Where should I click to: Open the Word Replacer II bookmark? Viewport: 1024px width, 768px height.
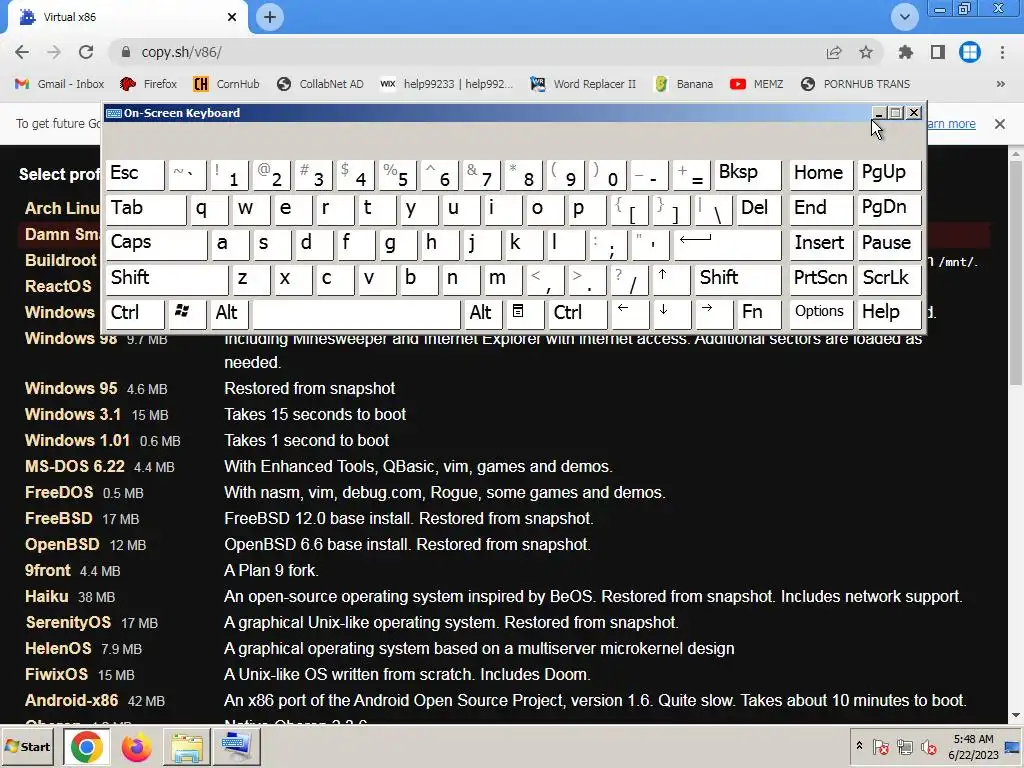pyautogui.click(x=583, y=84)
